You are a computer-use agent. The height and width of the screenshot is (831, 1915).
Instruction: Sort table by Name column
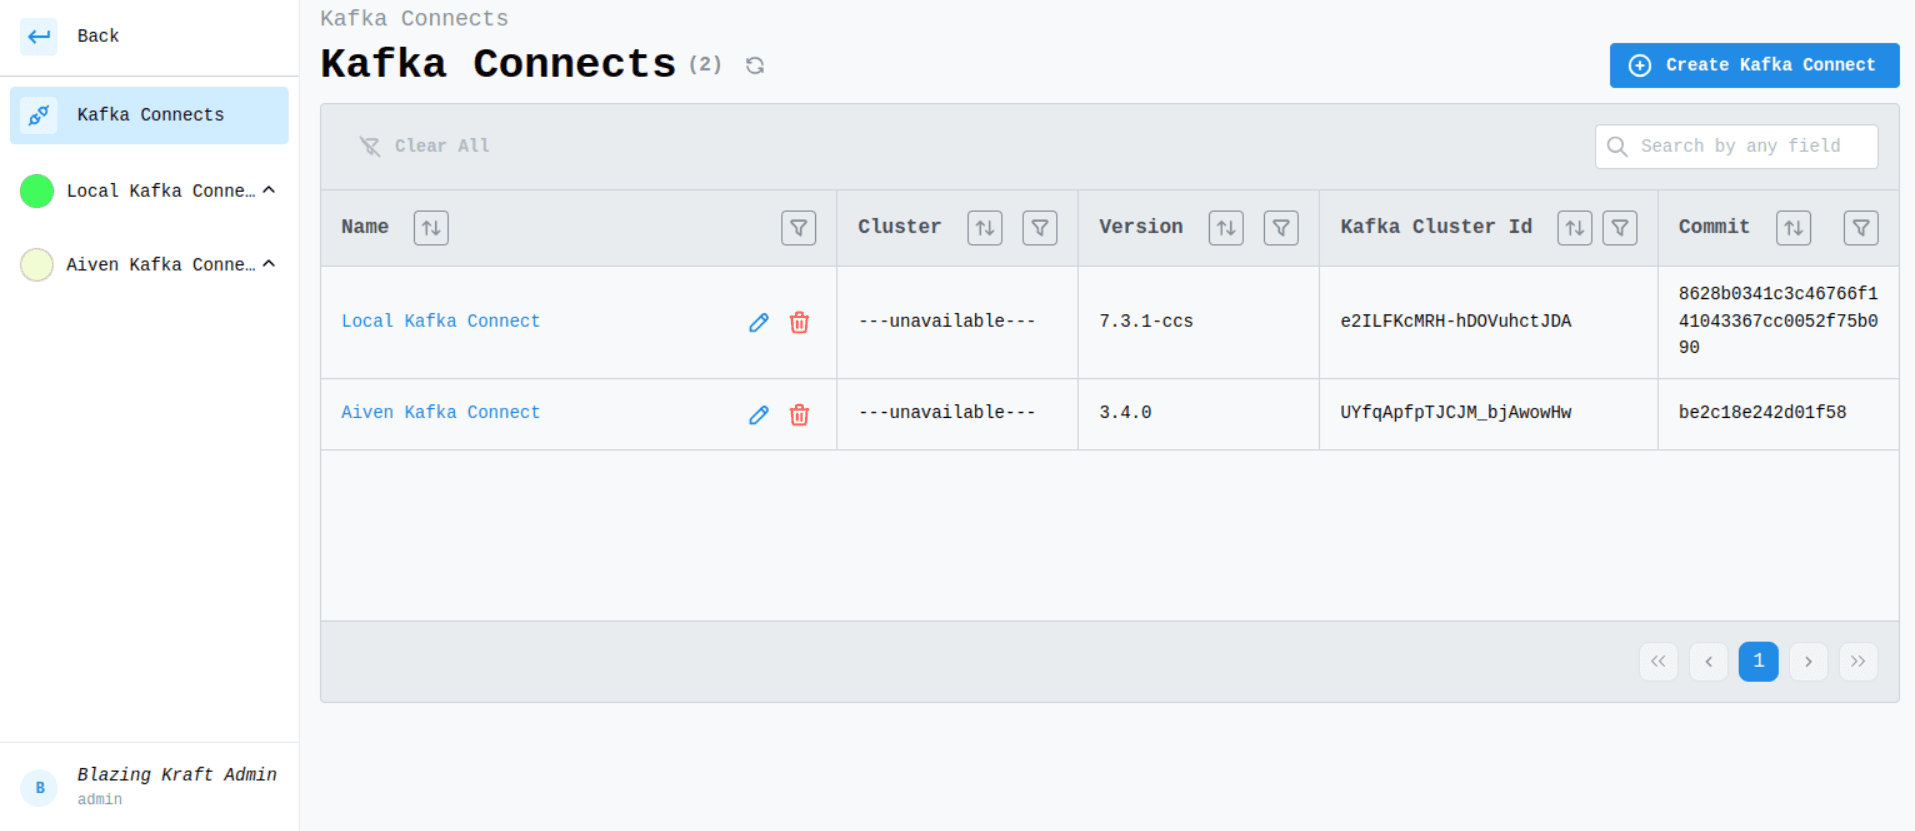431,228
